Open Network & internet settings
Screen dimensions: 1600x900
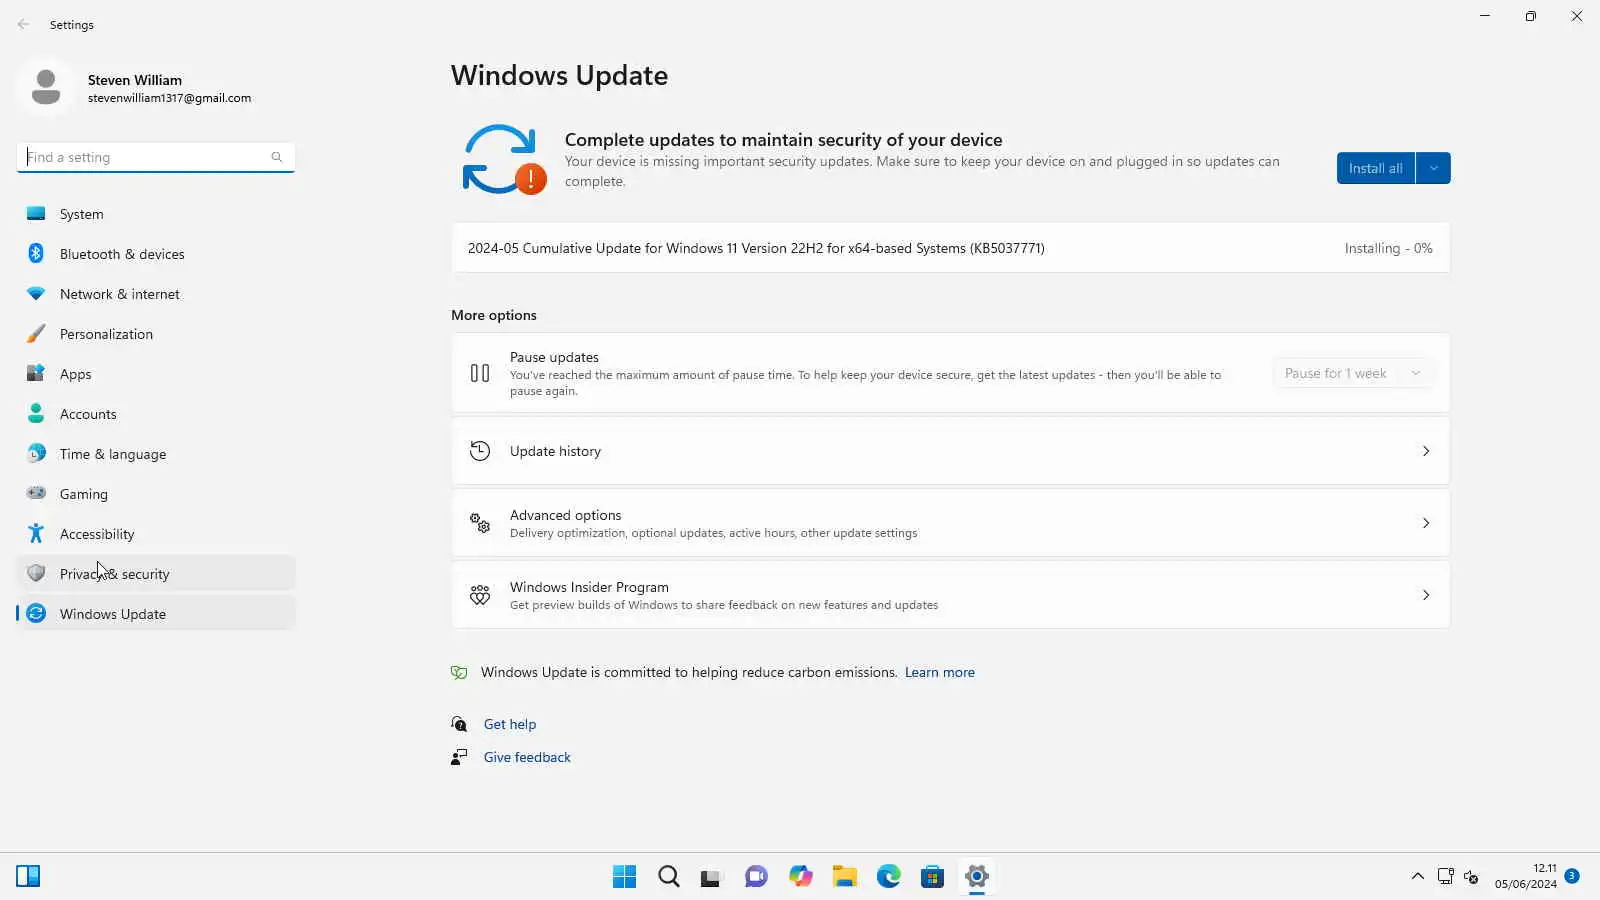click(156, 294)
